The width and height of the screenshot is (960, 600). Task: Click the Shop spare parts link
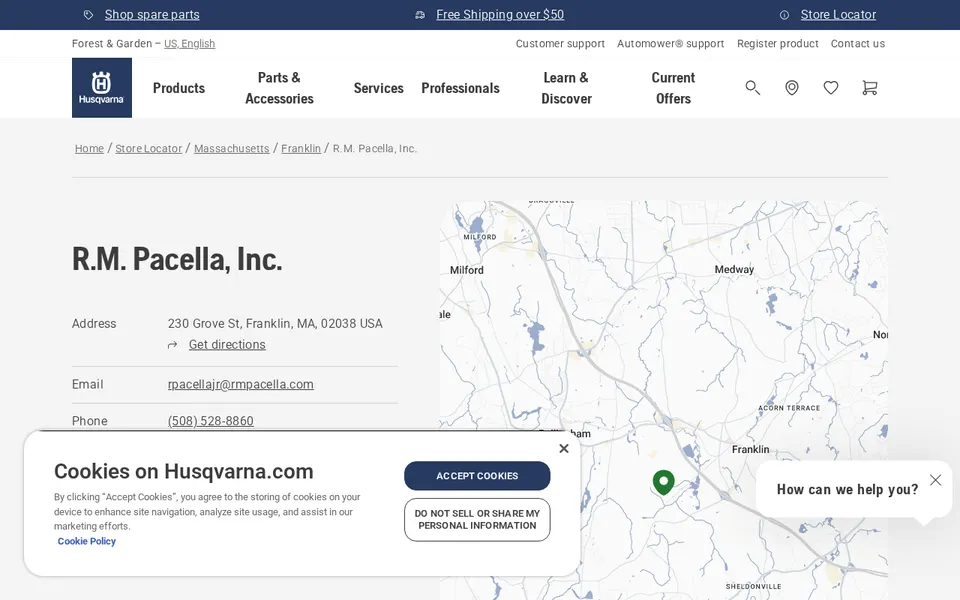tap(152, 15)
